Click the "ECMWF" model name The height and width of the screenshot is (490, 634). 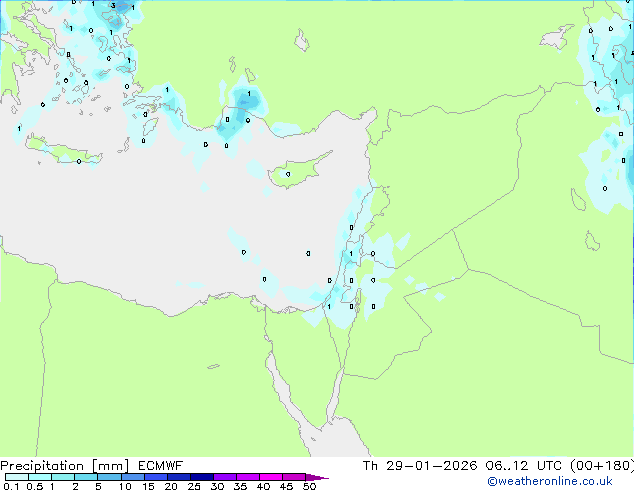161,466
